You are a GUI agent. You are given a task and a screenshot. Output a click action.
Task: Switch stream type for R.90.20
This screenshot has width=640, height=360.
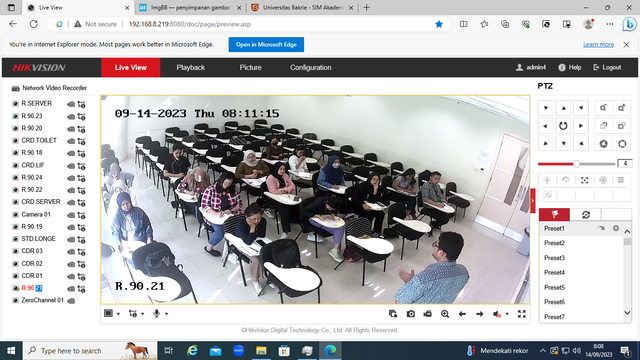82,129
